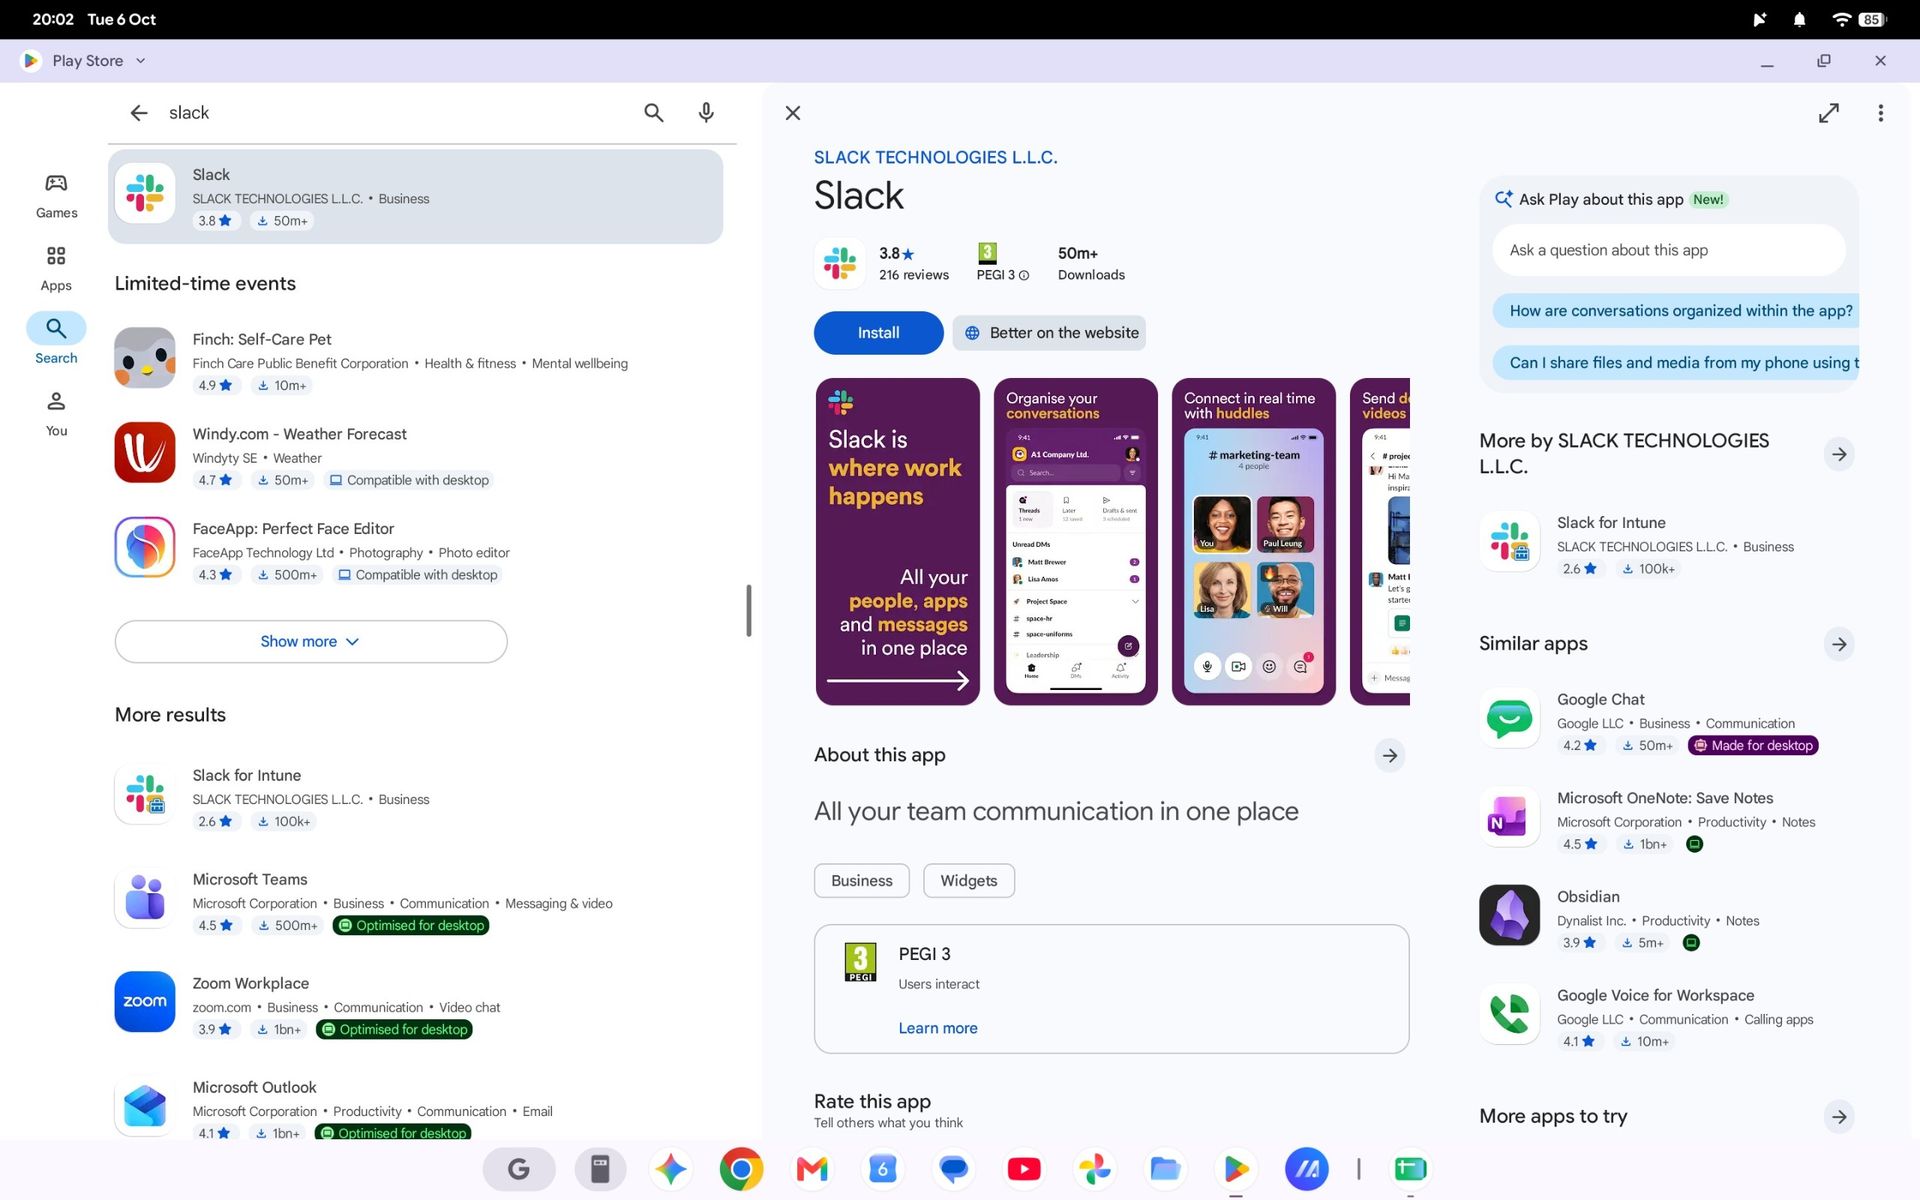Viewport: 1920px width, 1200px height.
Task: Click the 50m+ Downloads stat
Action: (x=1091, y=264)
